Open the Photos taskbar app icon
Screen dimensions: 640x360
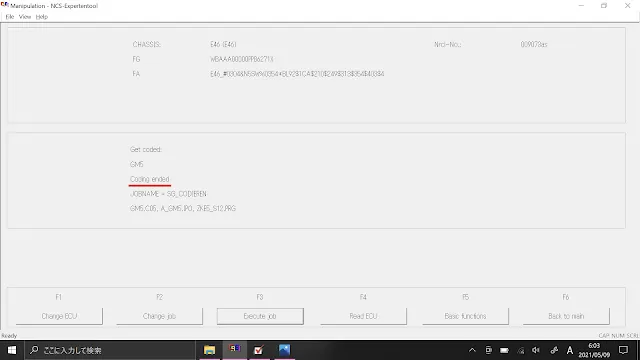(284, 350)
